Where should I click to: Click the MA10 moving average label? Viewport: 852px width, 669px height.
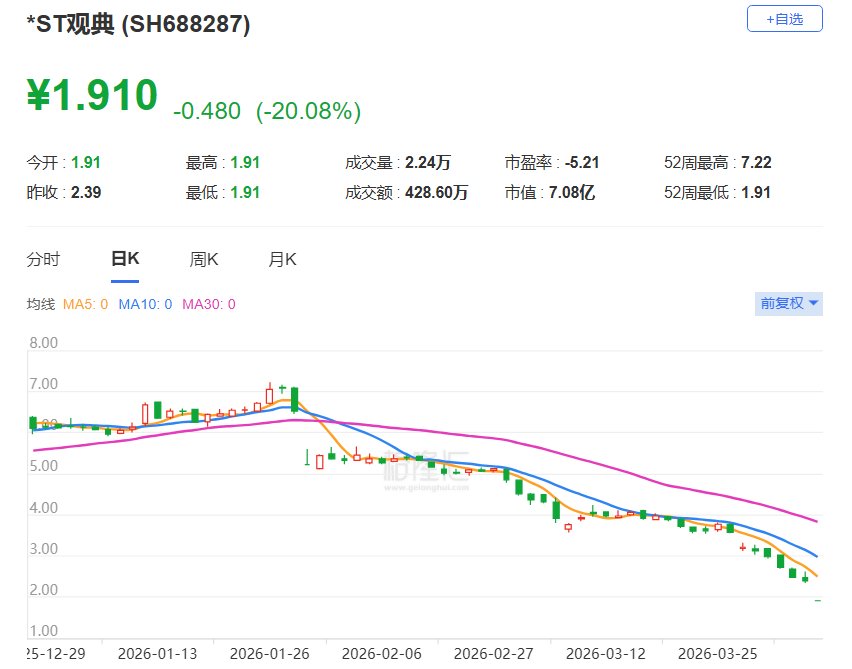pyautogui.click(x=145, y=304)
